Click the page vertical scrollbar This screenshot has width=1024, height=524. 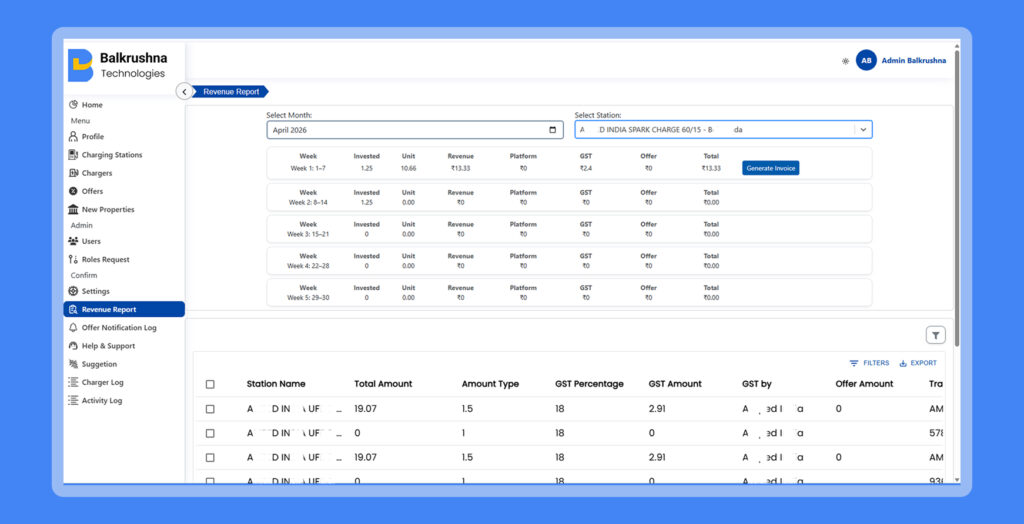coord(957,196)
